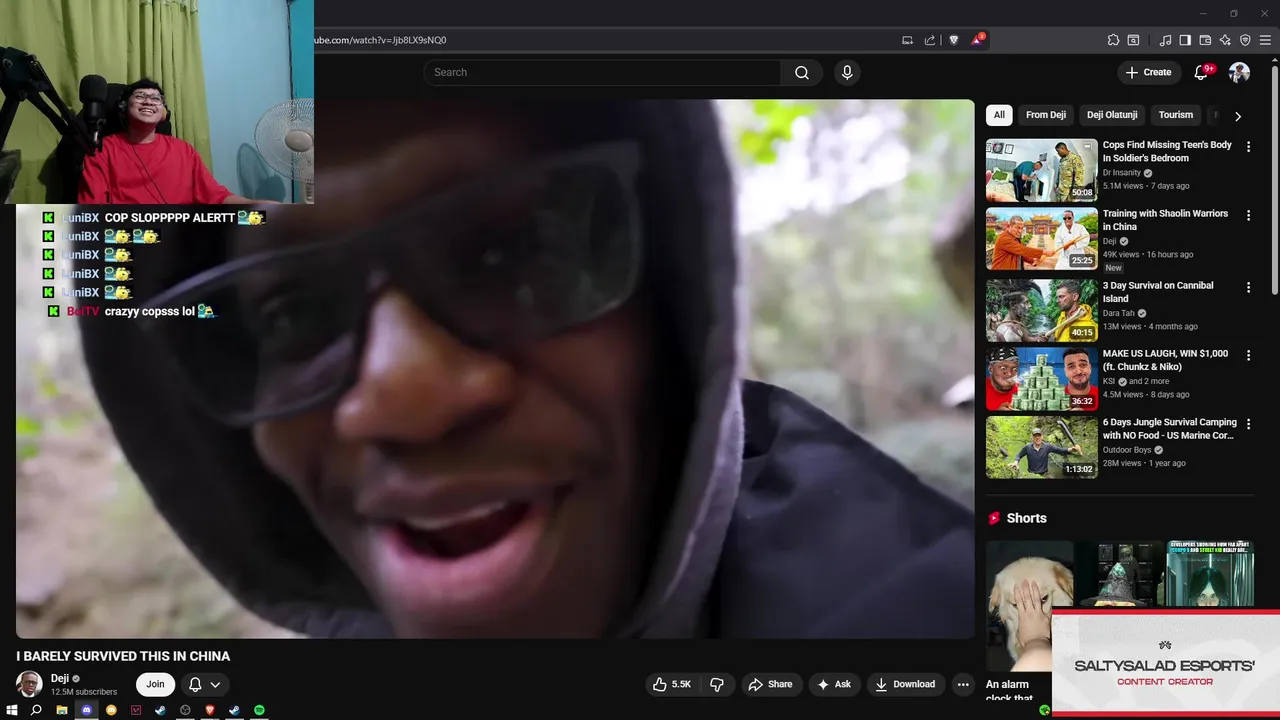Open 6 Days Jungle Survival Camping thumbnail

click(1041, 447)
